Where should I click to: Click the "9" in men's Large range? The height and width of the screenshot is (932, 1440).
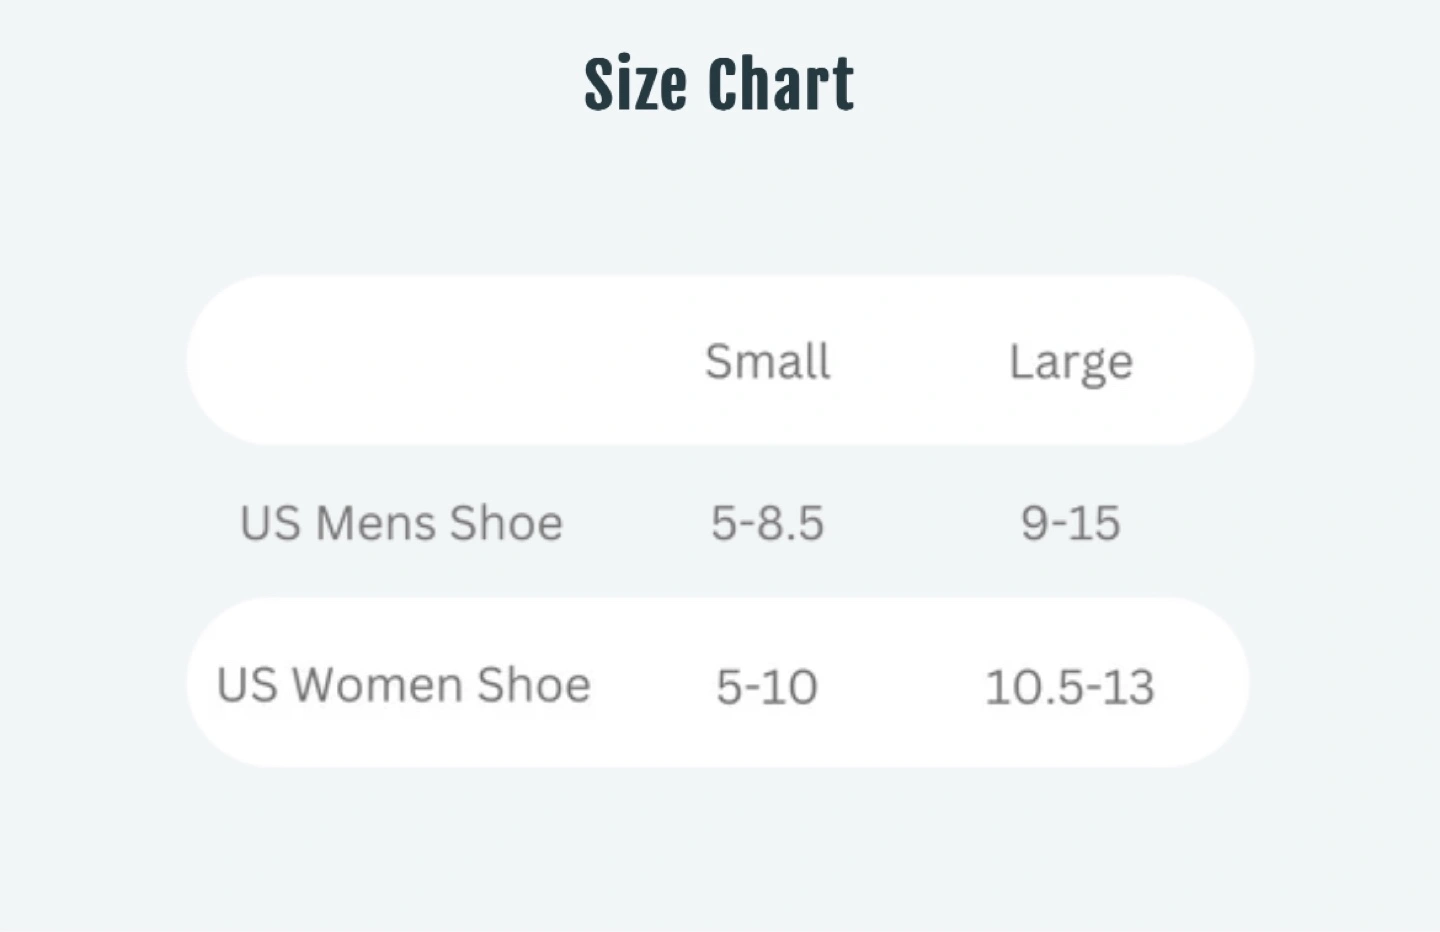point(1033,523)
